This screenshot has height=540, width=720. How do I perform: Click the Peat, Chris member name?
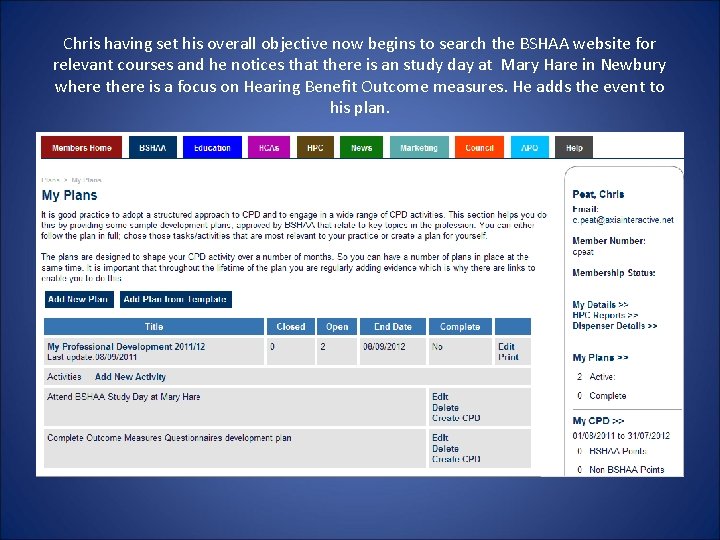tap(598, 194)
